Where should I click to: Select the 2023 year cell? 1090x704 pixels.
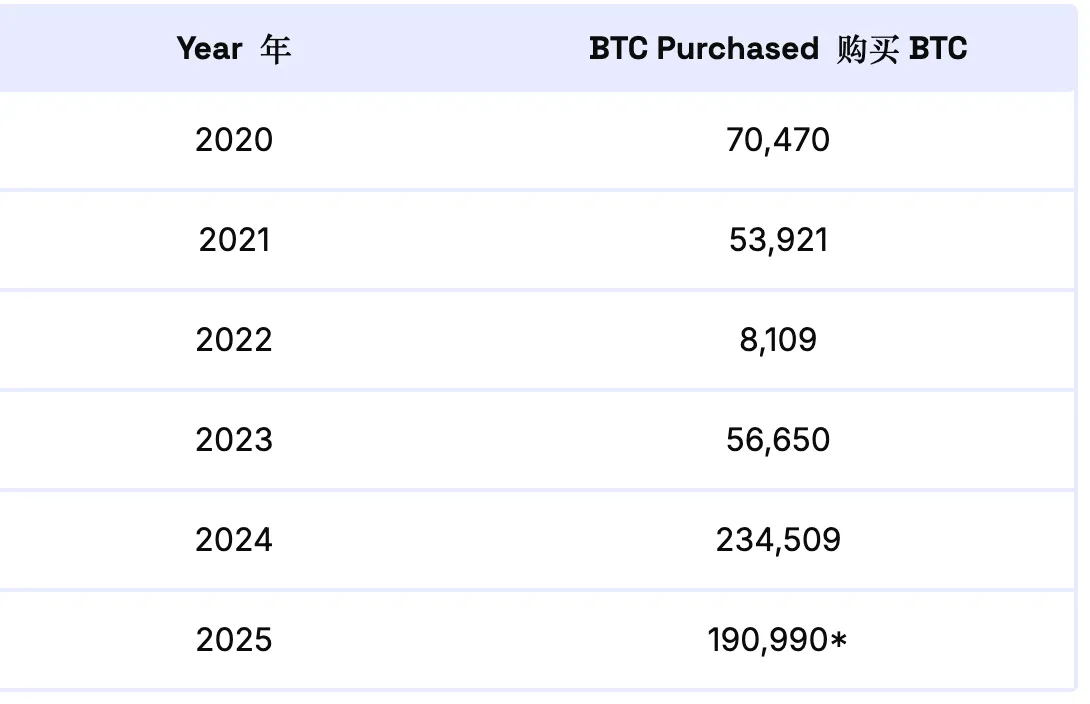tap(234, 440)
